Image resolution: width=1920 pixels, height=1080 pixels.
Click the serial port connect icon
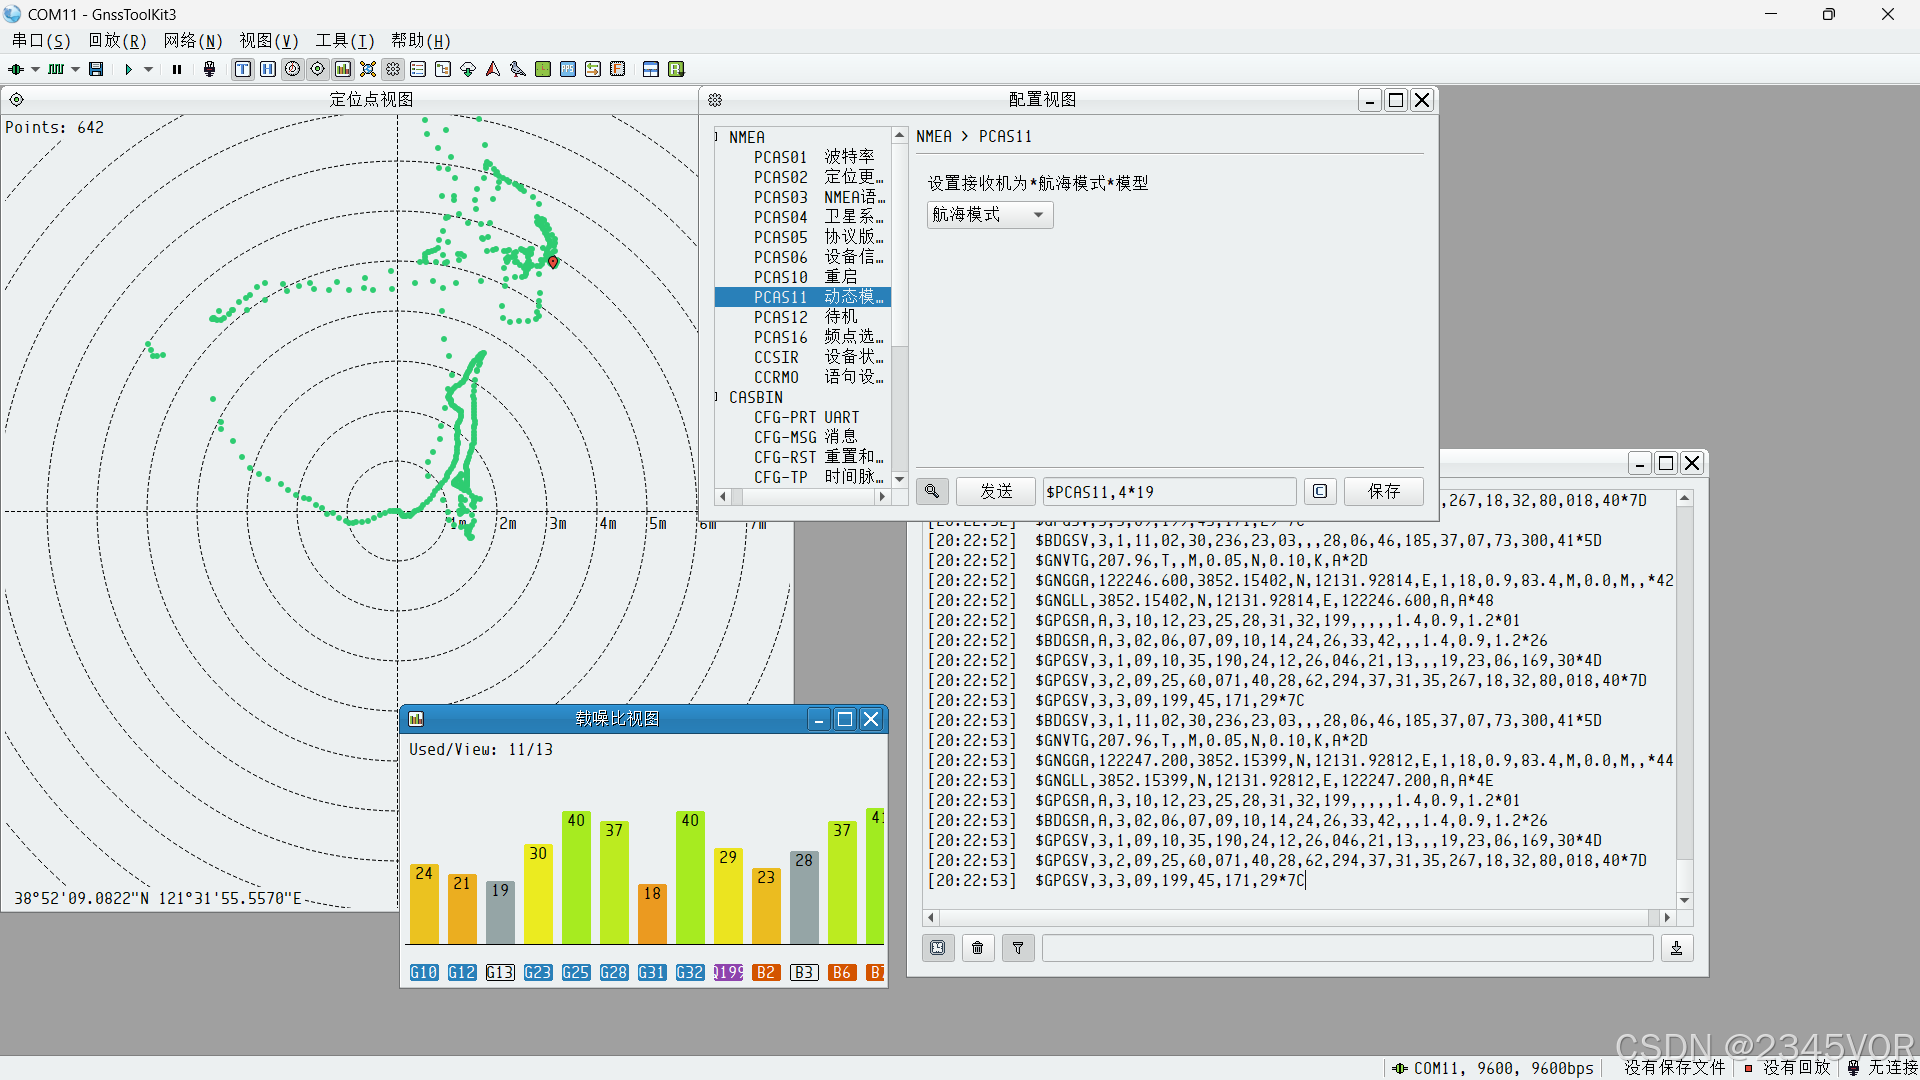click(15, 69)
